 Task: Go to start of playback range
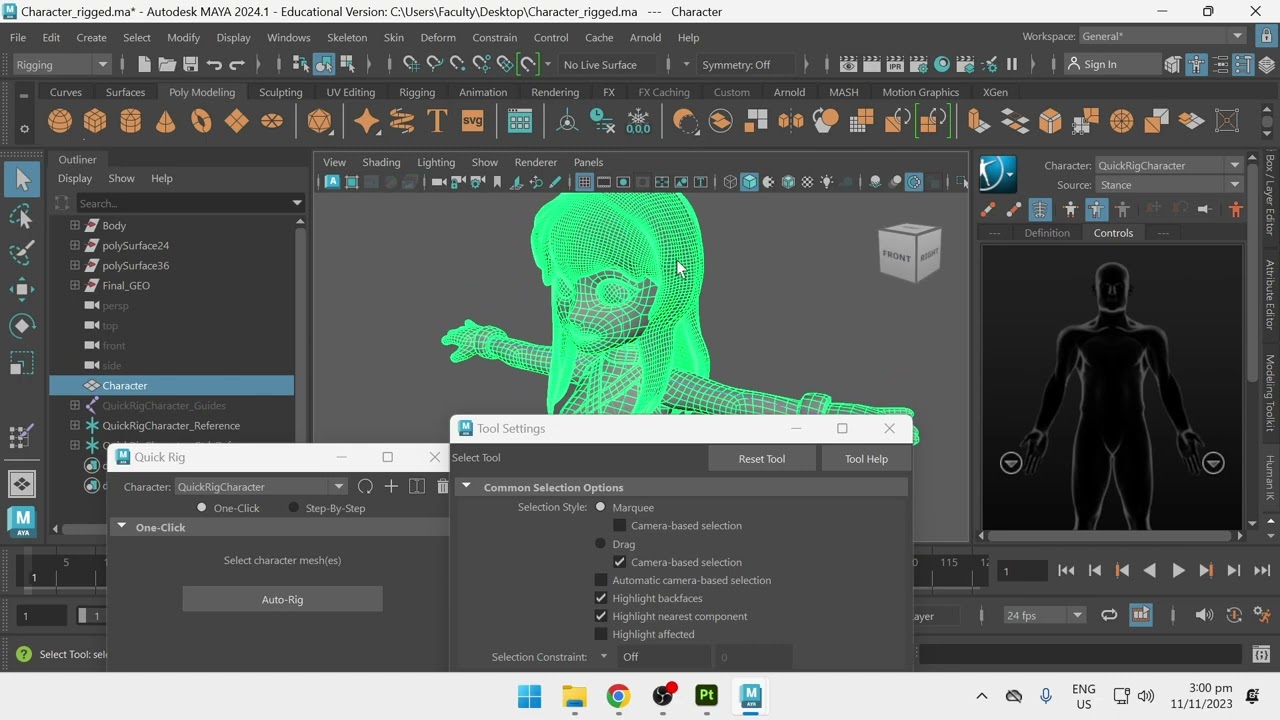(x=1066, y=570)
